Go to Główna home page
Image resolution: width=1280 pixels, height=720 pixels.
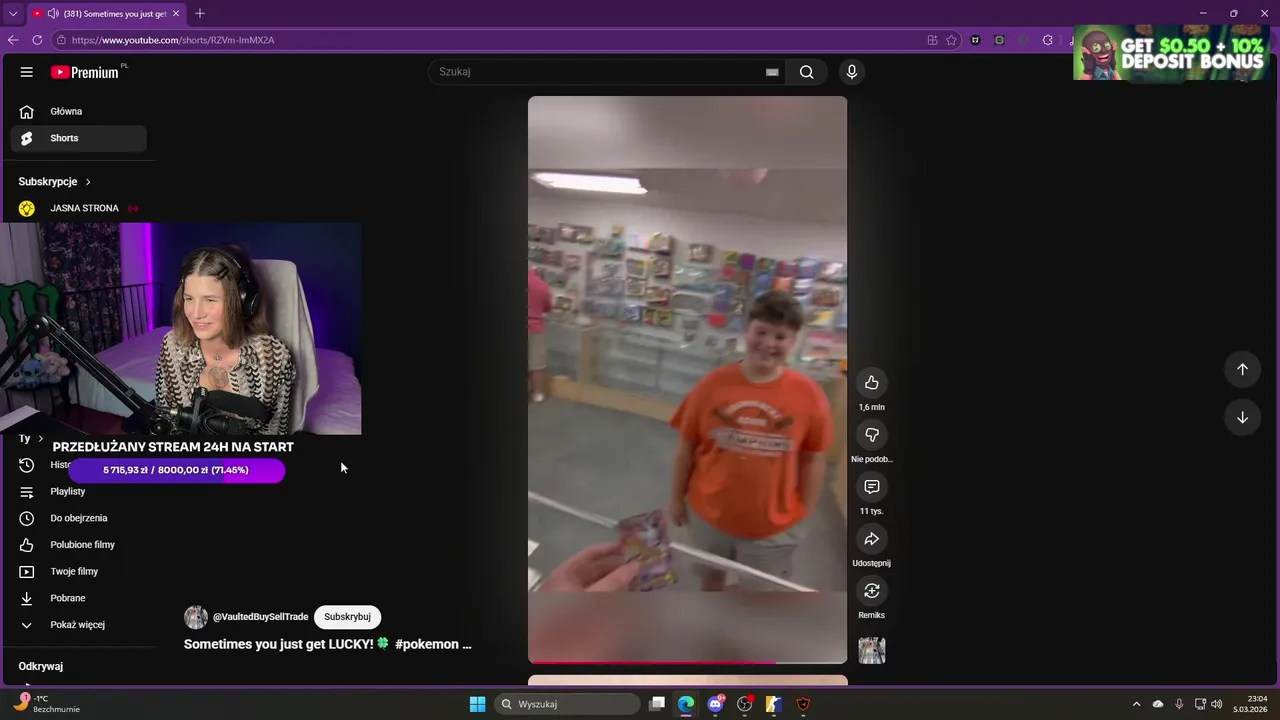click(78, 112)
